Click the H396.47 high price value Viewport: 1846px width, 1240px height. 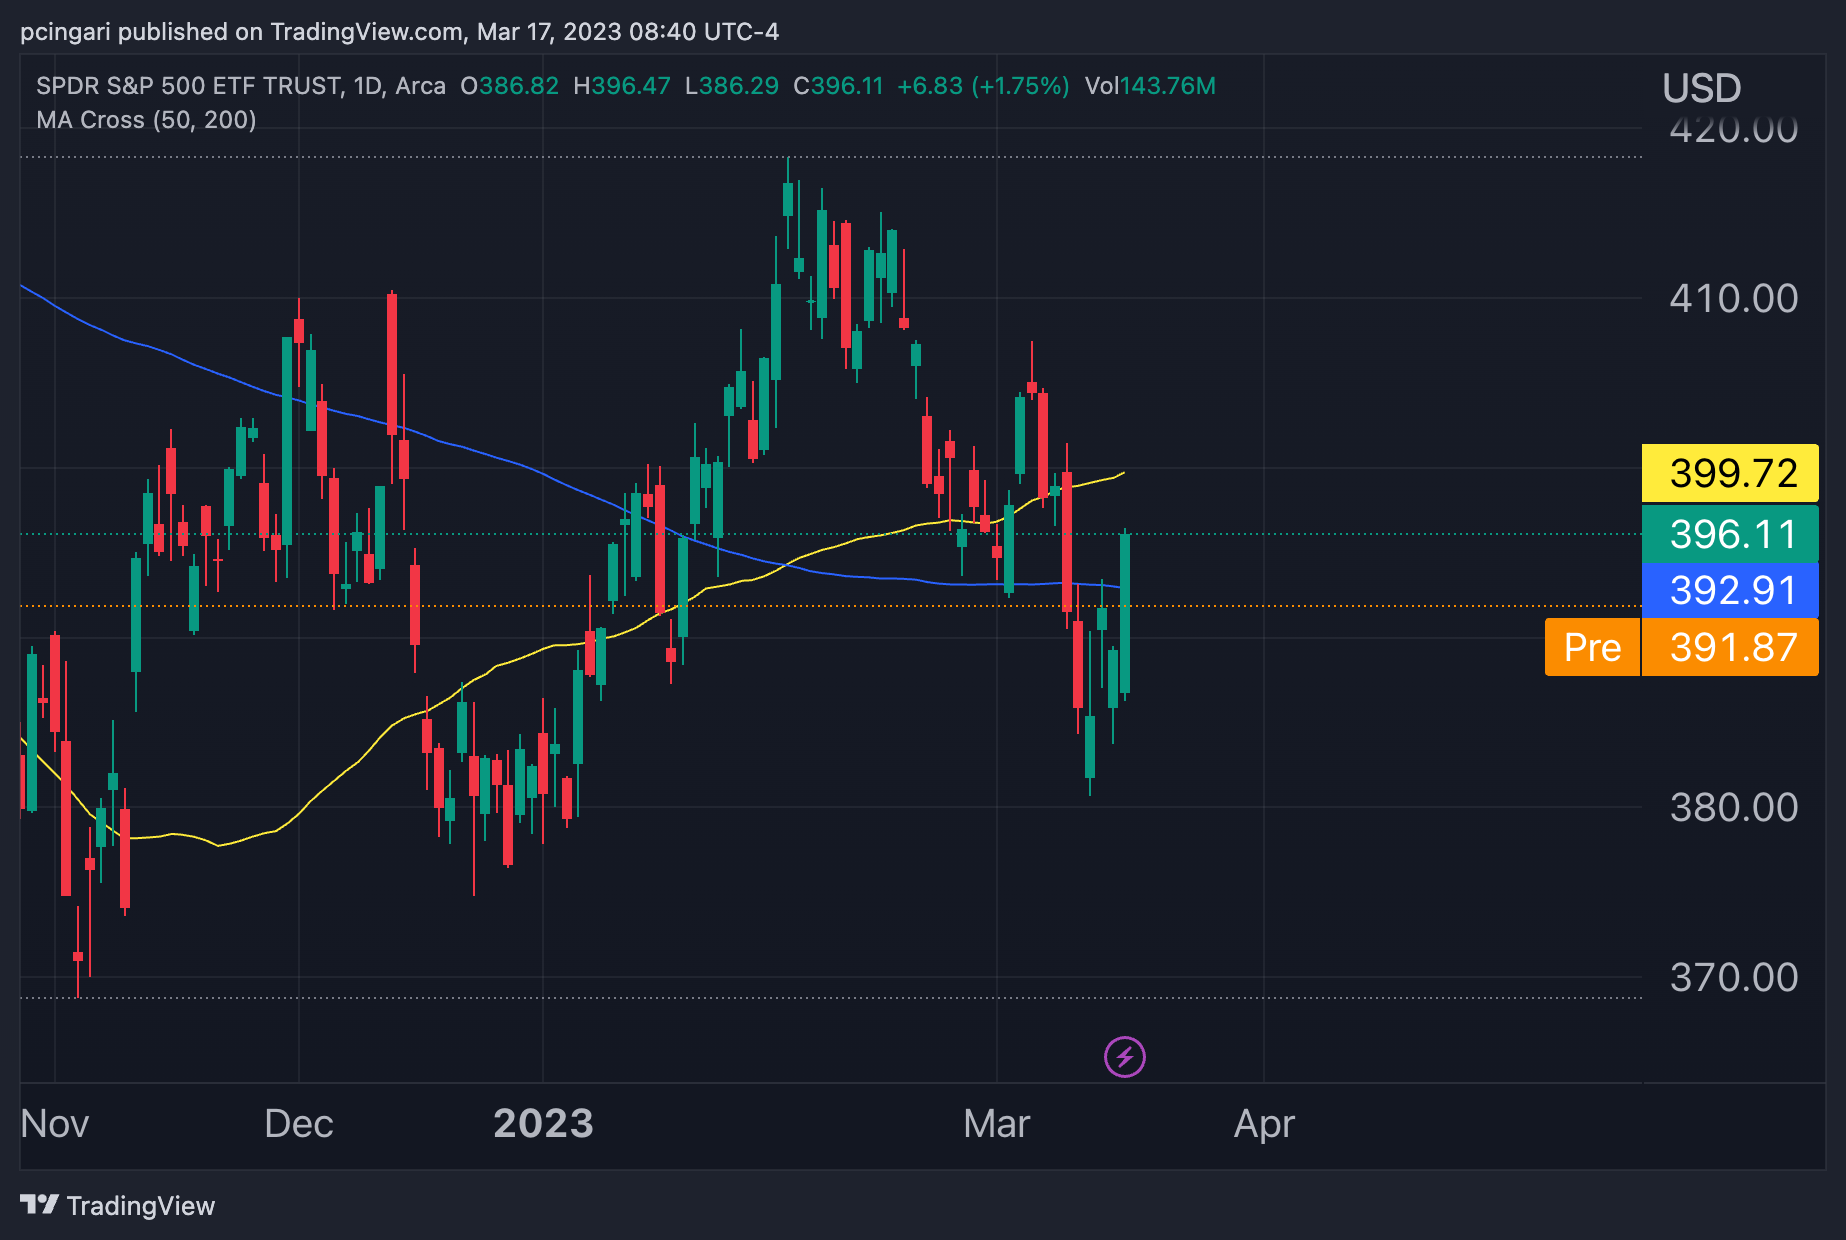coord(621,86)
